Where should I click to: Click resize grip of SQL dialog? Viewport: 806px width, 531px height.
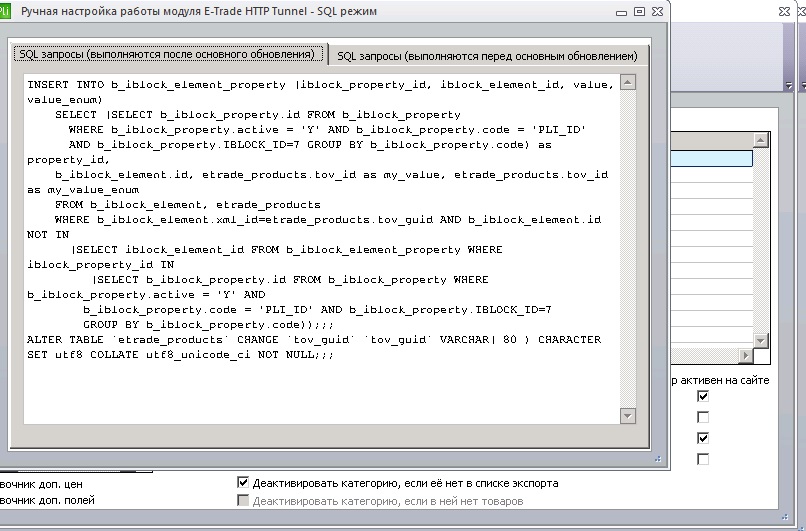[657, 459]
